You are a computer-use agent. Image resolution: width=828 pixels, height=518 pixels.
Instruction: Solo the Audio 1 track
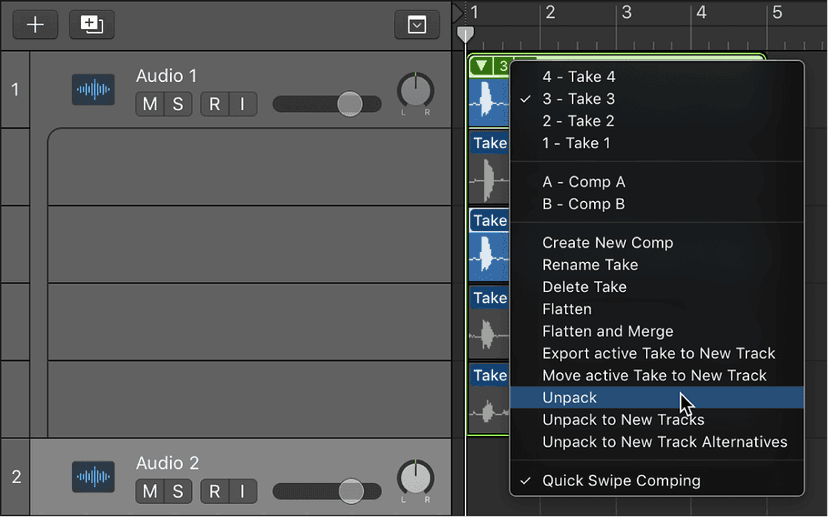pos(178,104)
